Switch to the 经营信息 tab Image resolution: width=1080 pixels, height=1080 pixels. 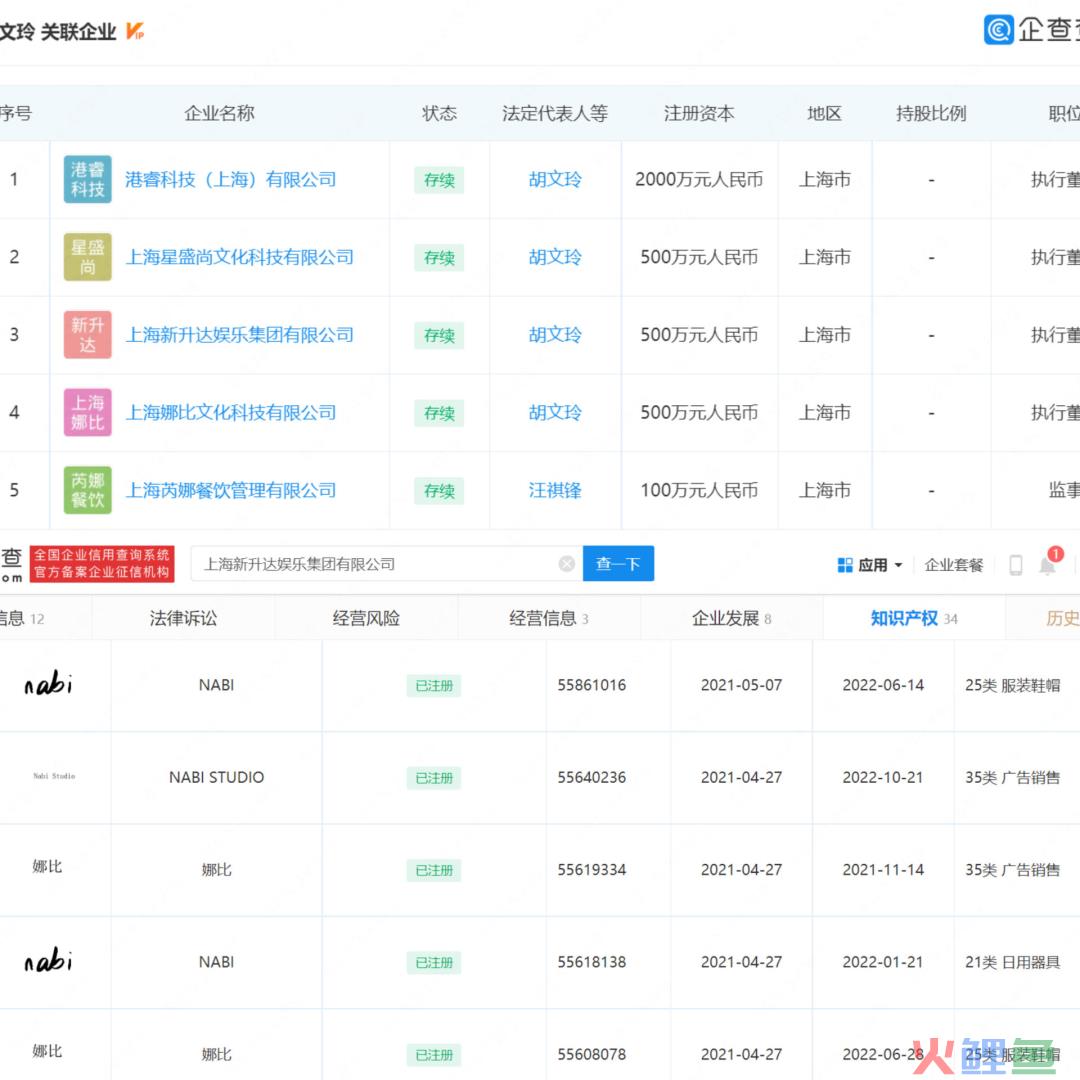548,619
